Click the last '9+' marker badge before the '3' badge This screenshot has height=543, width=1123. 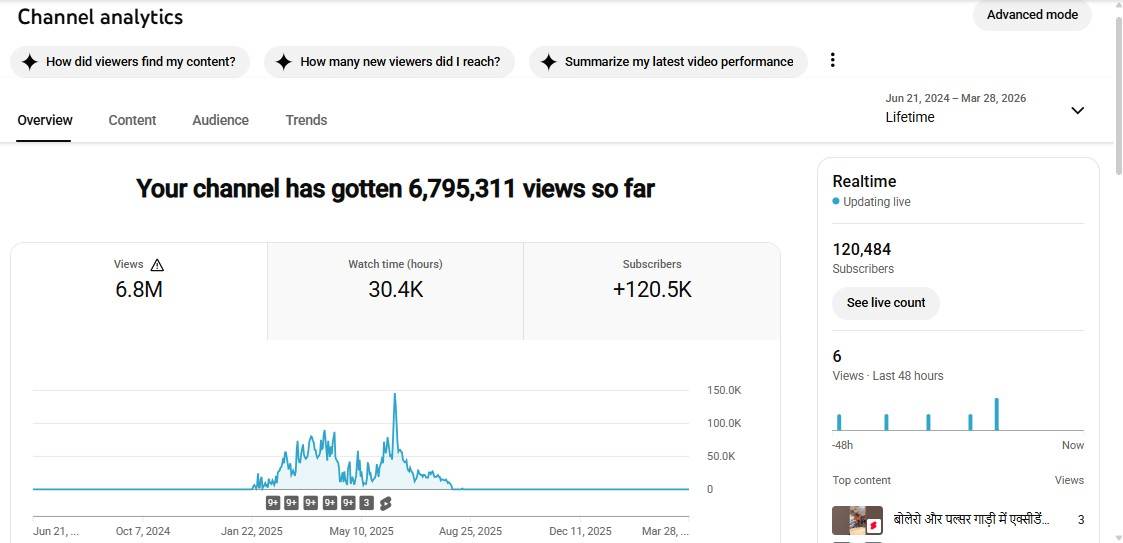(x=348, y=503)
